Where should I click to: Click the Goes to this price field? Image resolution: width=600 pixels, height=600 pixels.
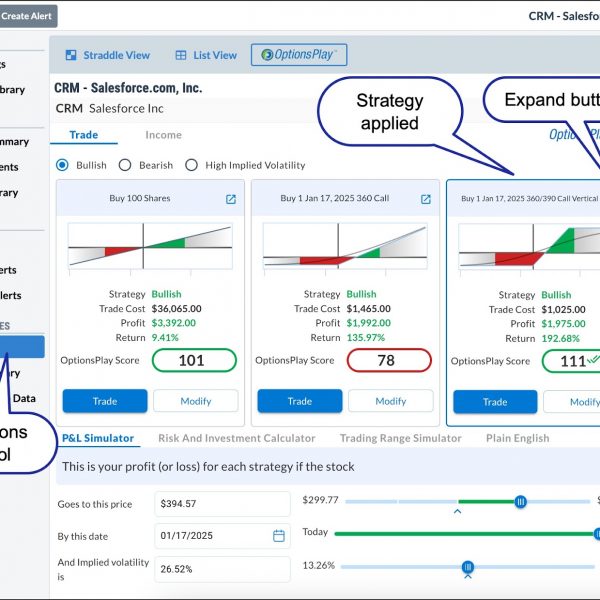(223, 504)
